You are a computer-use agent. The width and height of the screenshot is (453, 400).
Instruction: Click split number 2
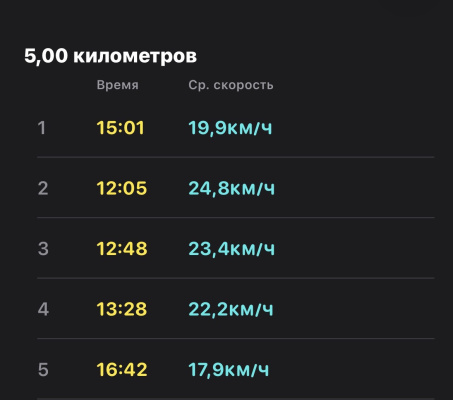43,188
